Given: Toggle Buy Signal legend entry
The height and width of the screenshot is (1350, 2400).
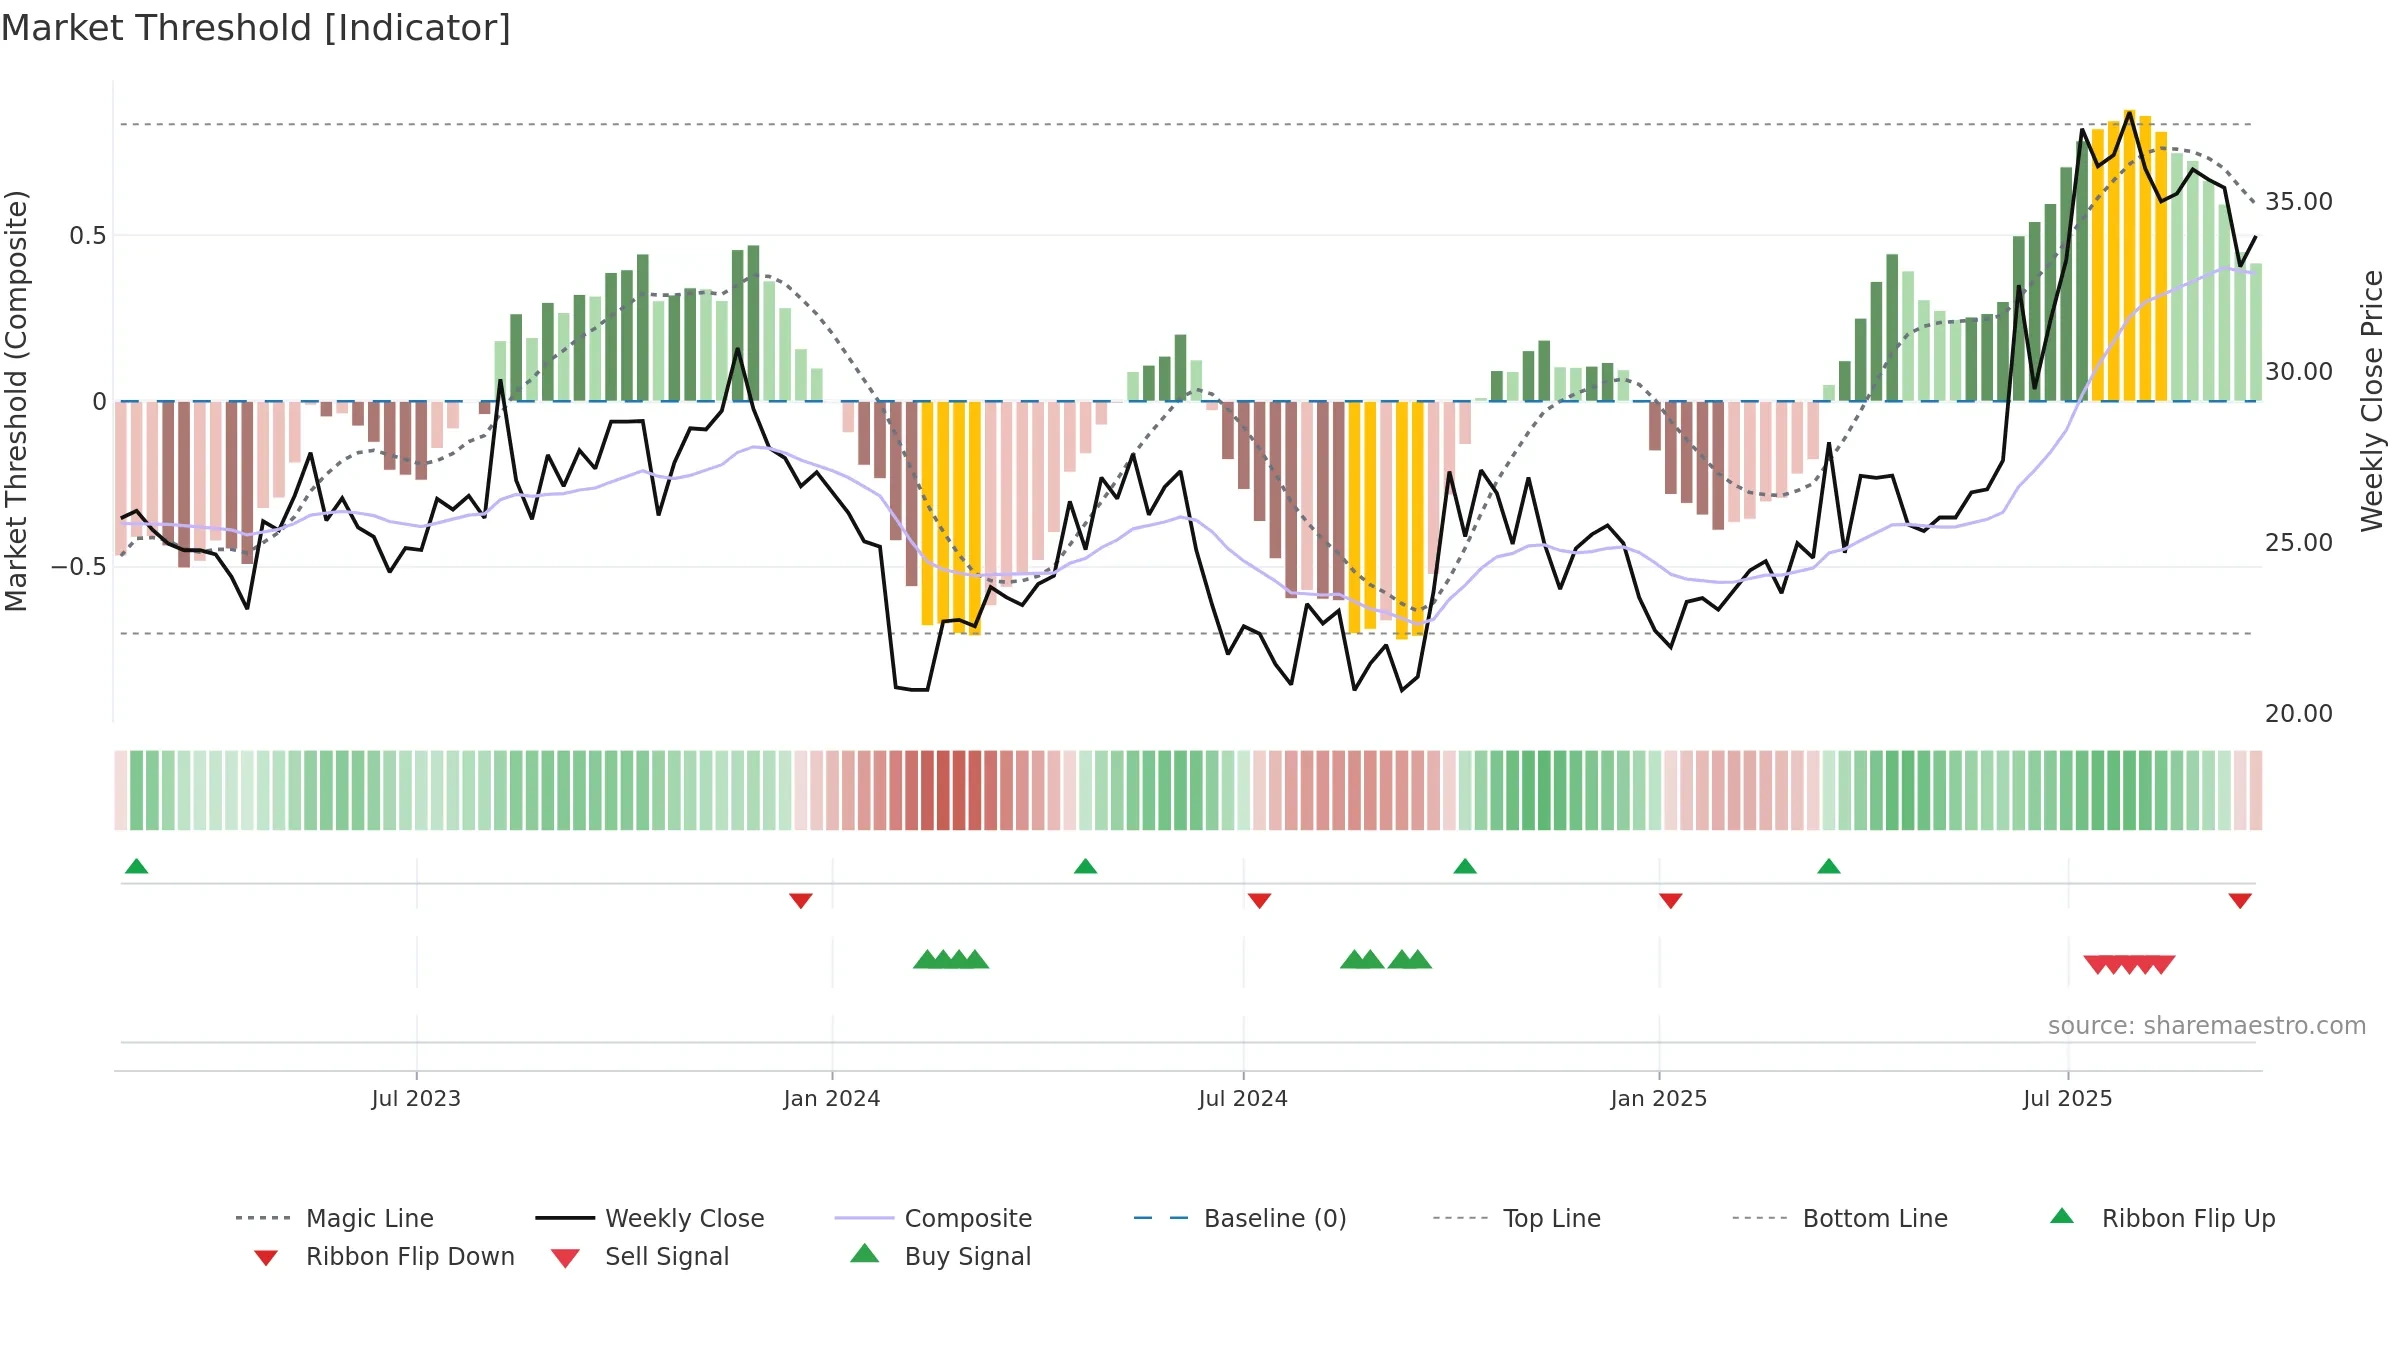Looking at the screenshot, I should tap(940, 1256).
